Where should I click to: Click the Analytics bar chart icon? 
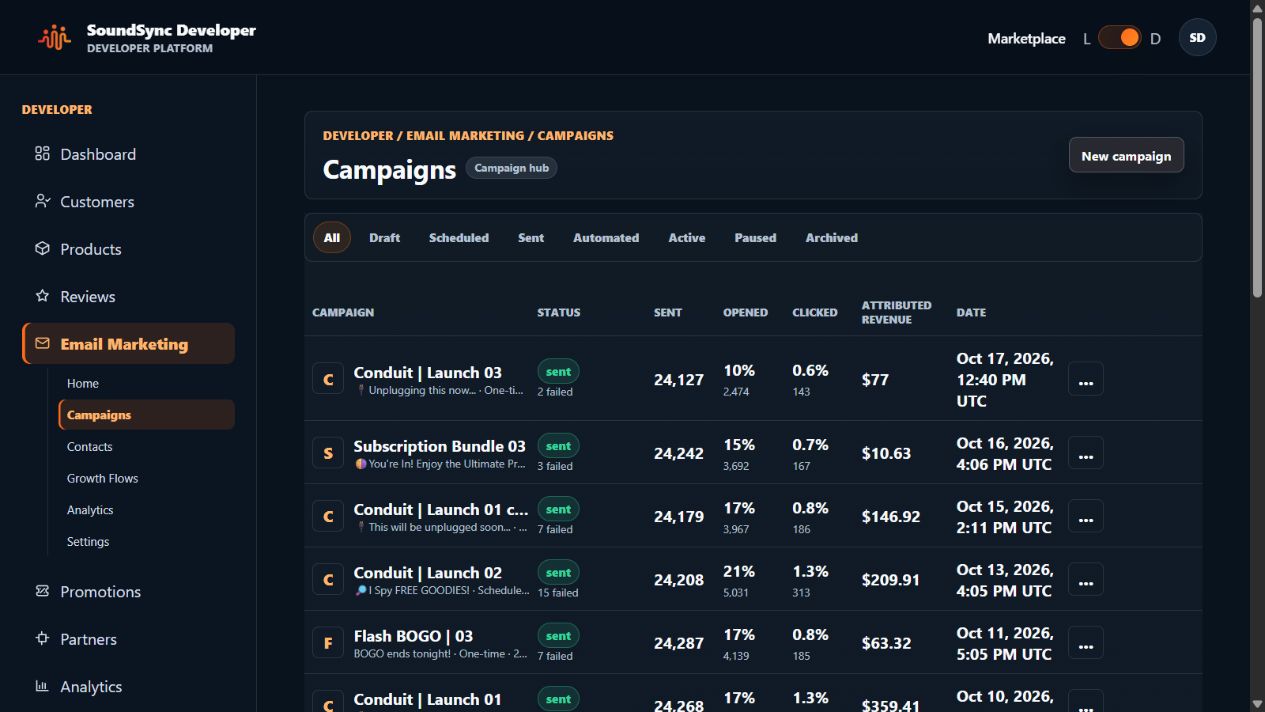coord(42,686)
